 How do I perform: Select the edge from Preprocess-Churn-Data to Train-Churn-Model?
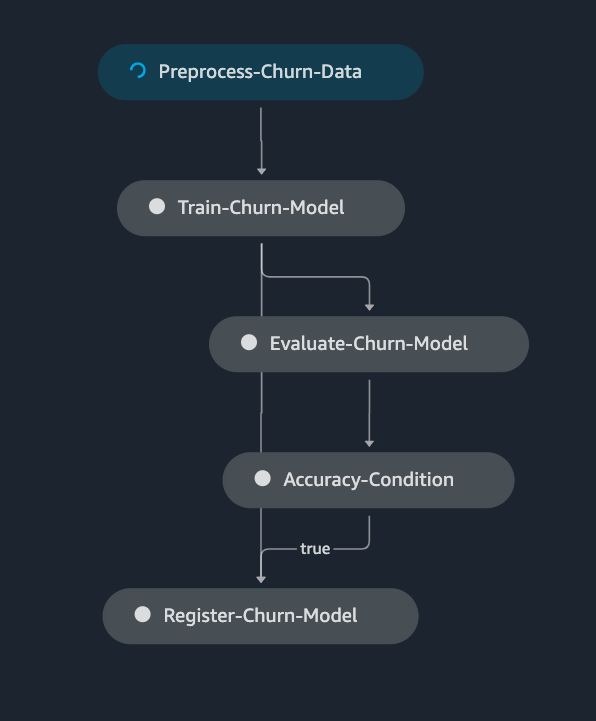[261, 138]
